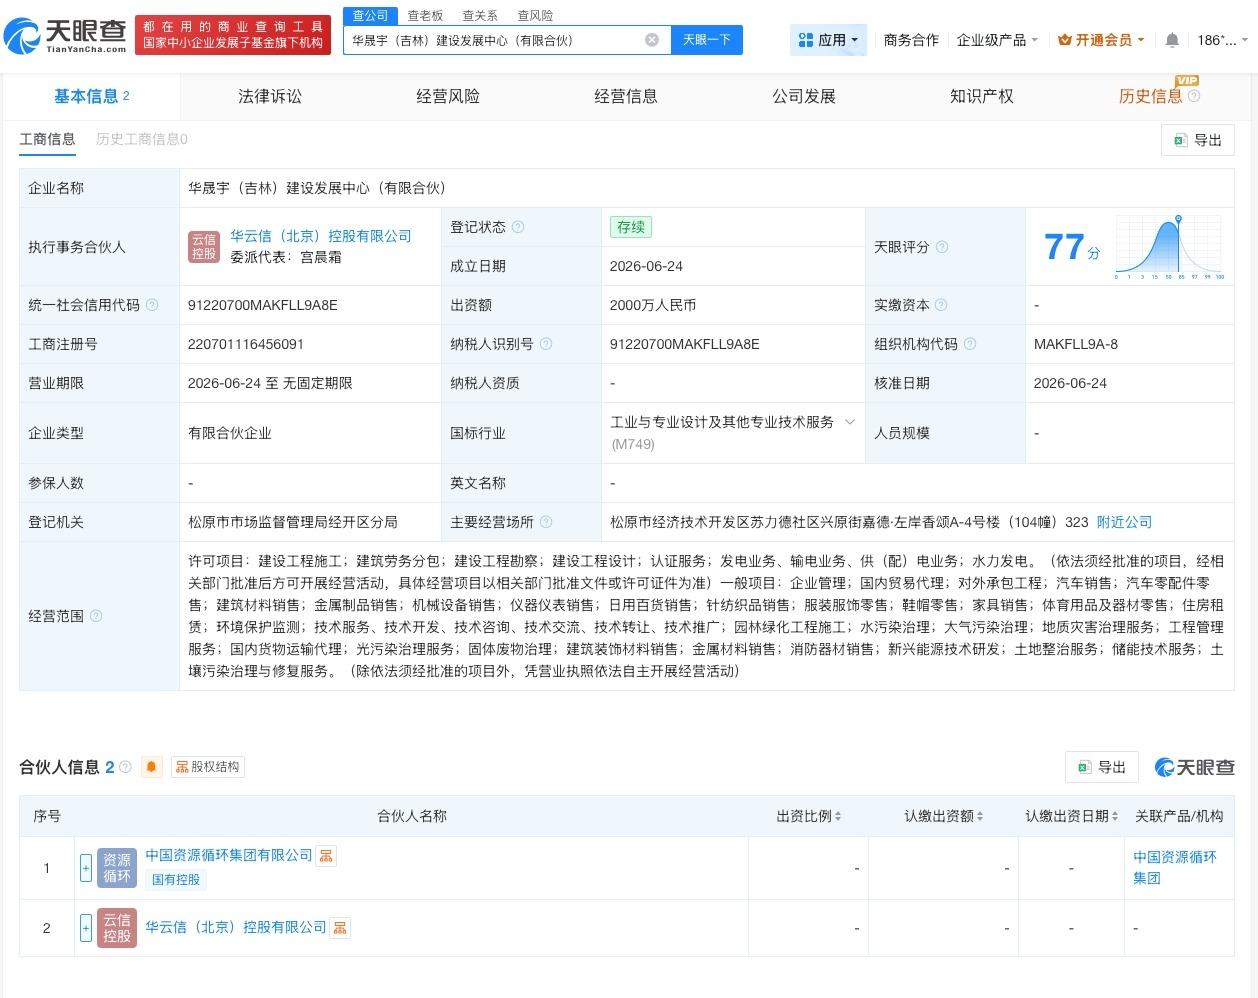
Task: Switch to the 经营风险 tab
Action: click(448, 96)
